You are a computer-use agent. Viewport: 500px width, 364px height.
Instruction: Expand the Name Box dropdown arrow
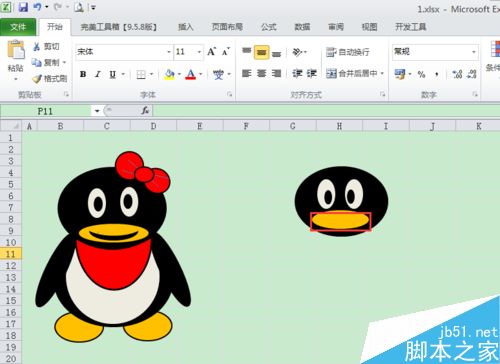(97, 111)
